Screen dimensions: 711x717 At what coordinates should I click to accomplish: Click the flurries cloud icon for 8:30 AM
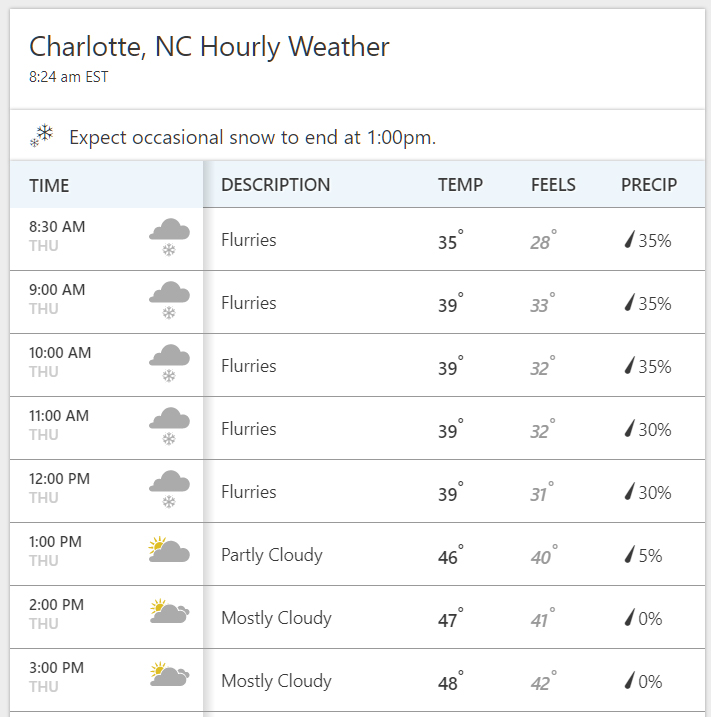[169, 237]
